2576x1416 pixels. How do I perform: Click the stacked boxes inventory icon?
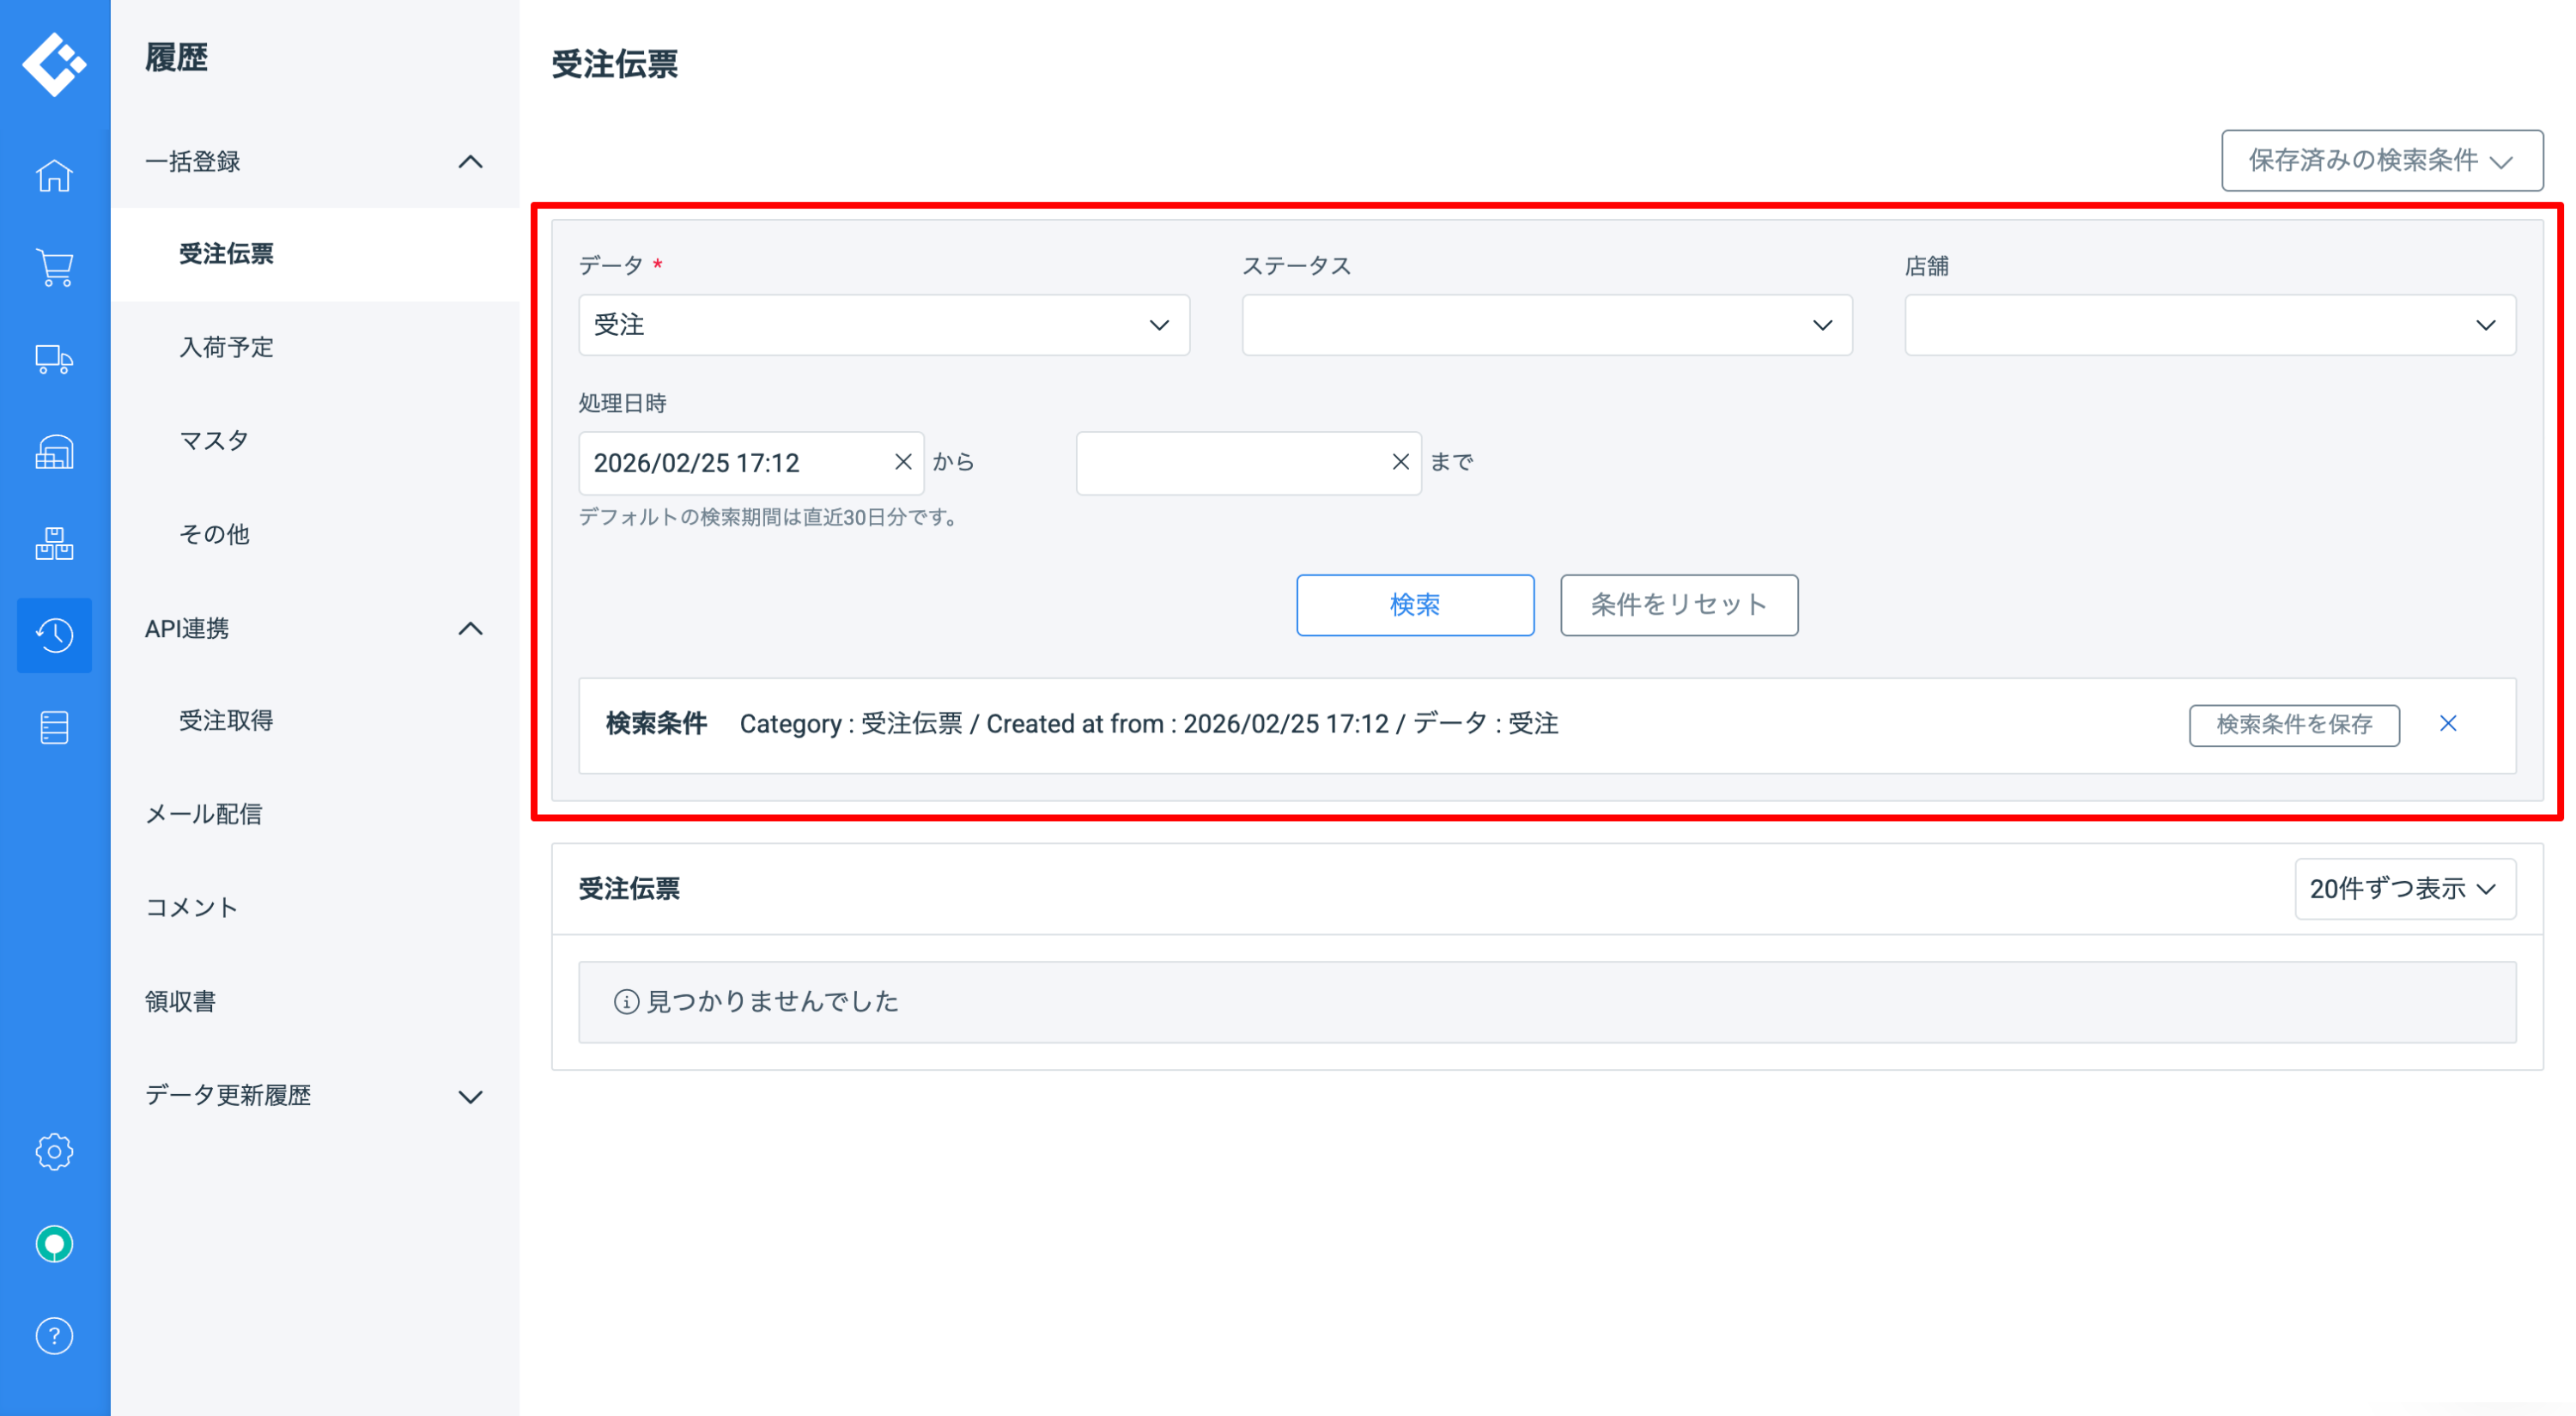point(54,544)
